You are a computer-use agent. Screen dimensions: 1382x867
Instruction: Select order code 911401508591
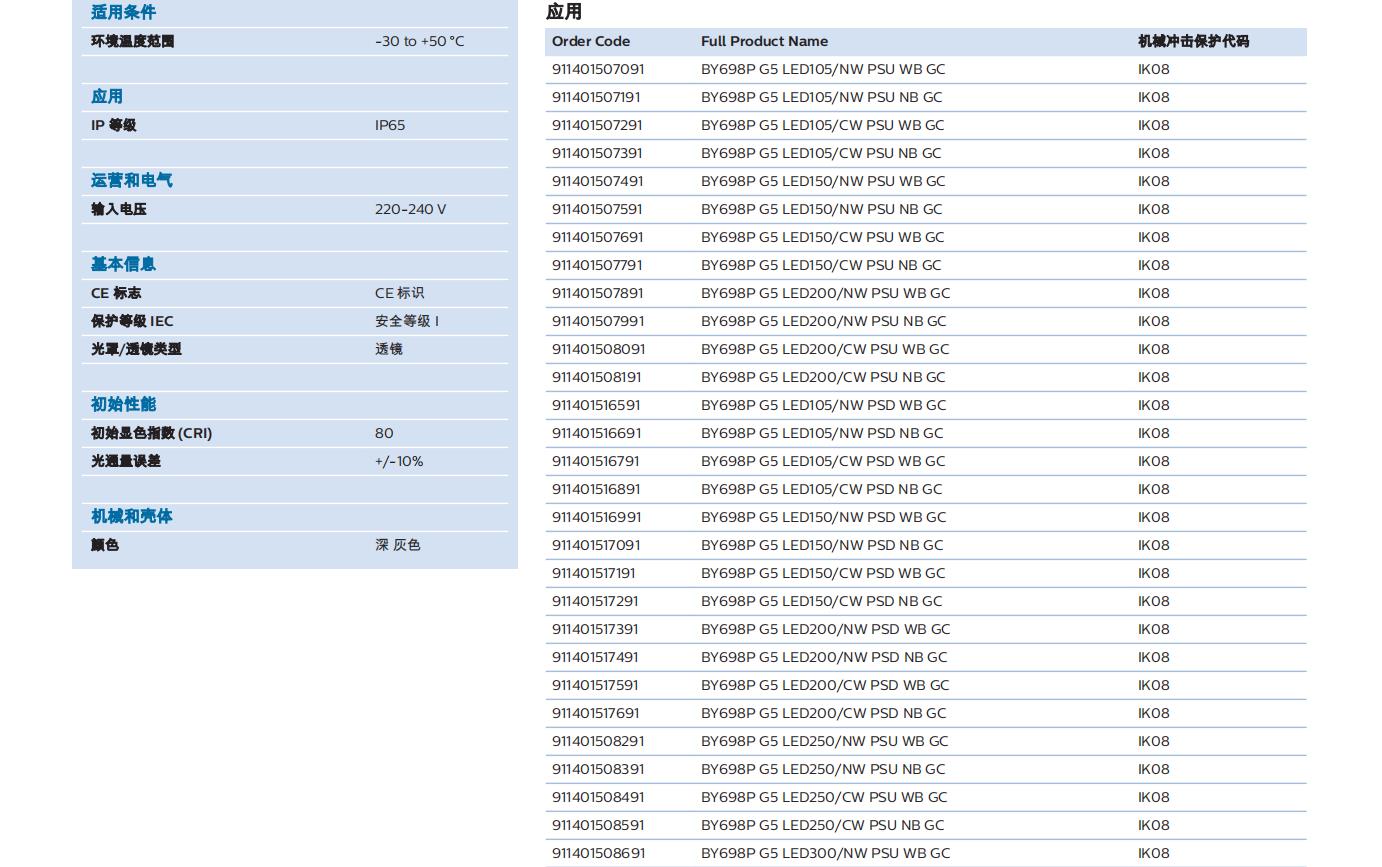[598, 825]
